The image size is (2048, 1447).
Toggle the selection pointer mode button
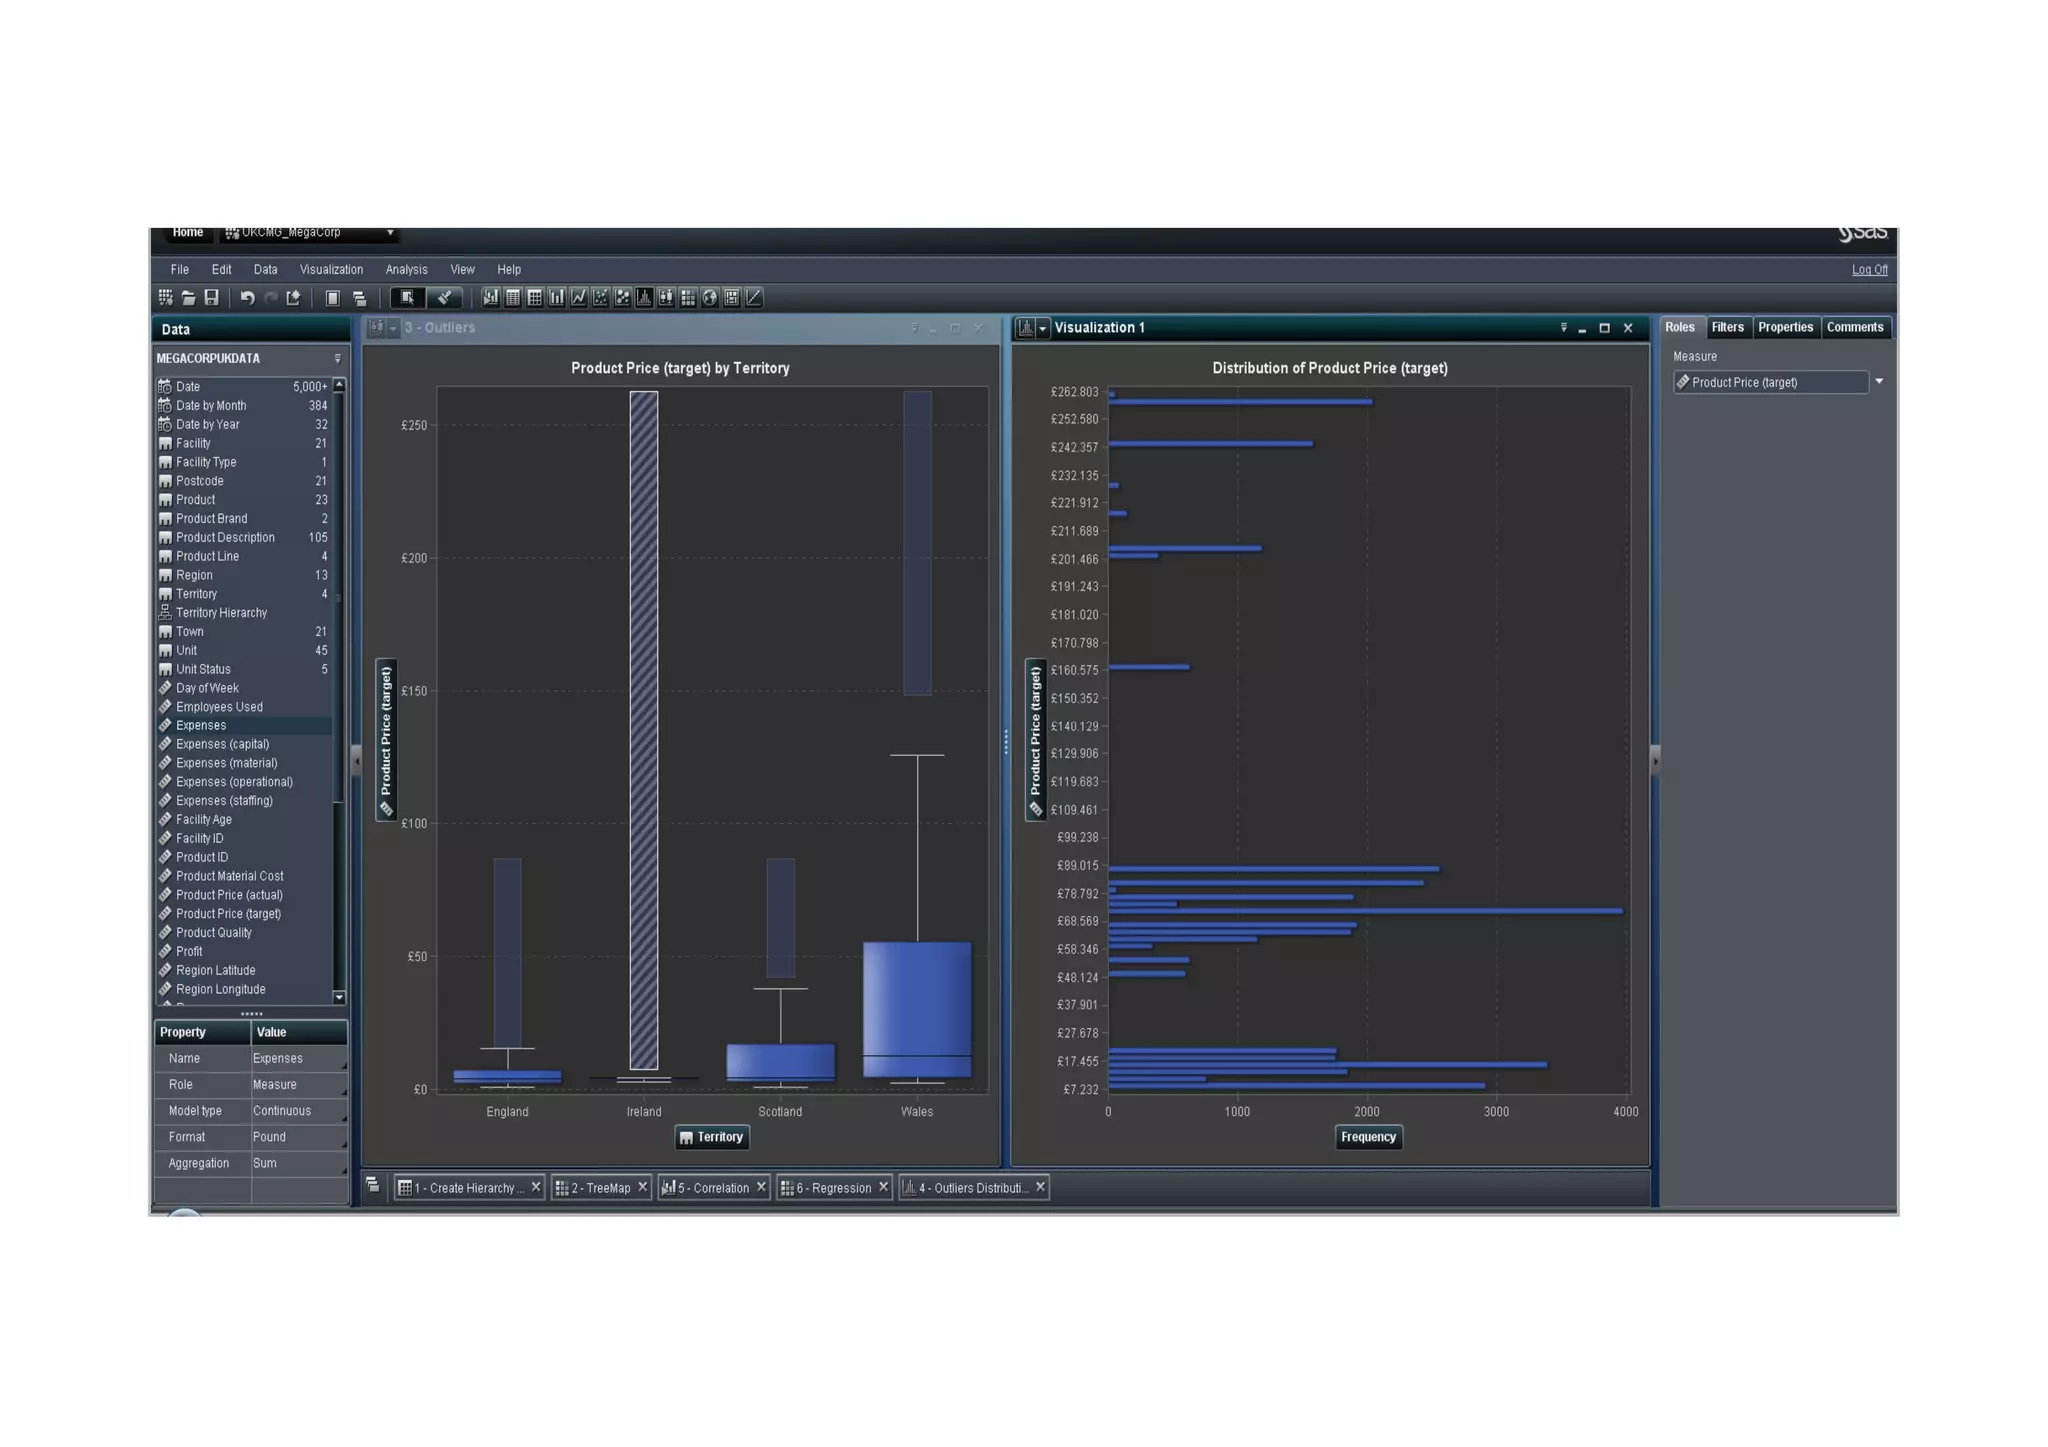[x=407, y=298]
